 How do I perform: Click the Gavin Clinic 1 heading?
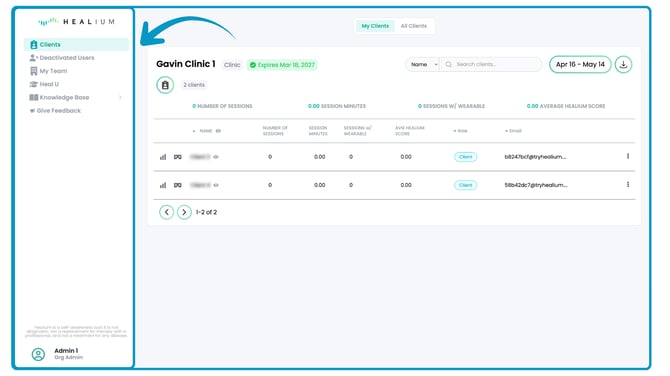(186, 64)
